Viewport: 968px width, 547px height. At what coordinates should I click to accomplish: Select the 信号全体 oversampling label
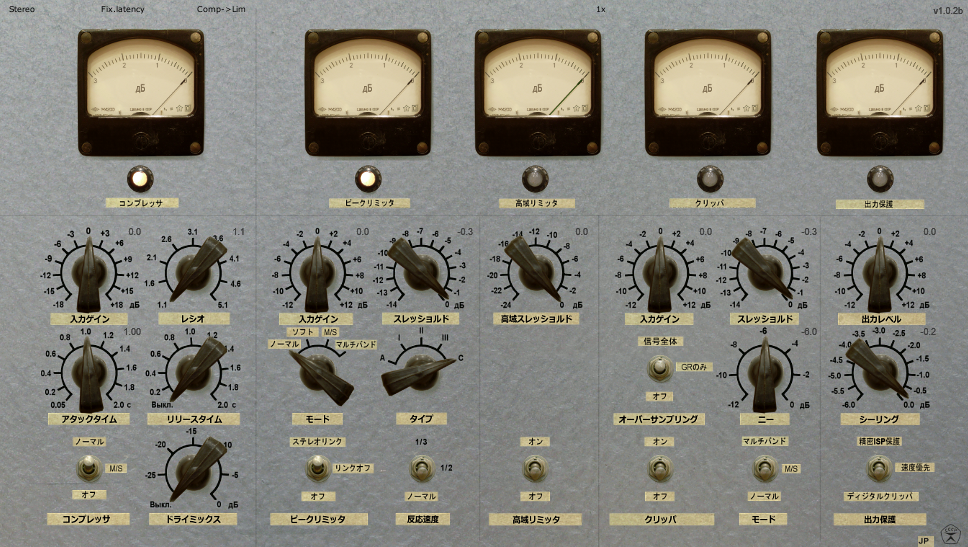(x=660, y=341)
